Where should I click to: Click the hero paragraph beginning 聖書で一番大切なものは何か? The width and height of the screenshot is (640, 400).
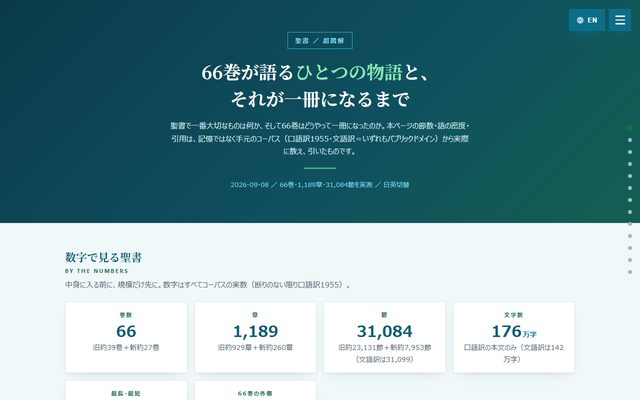[320, 138]
